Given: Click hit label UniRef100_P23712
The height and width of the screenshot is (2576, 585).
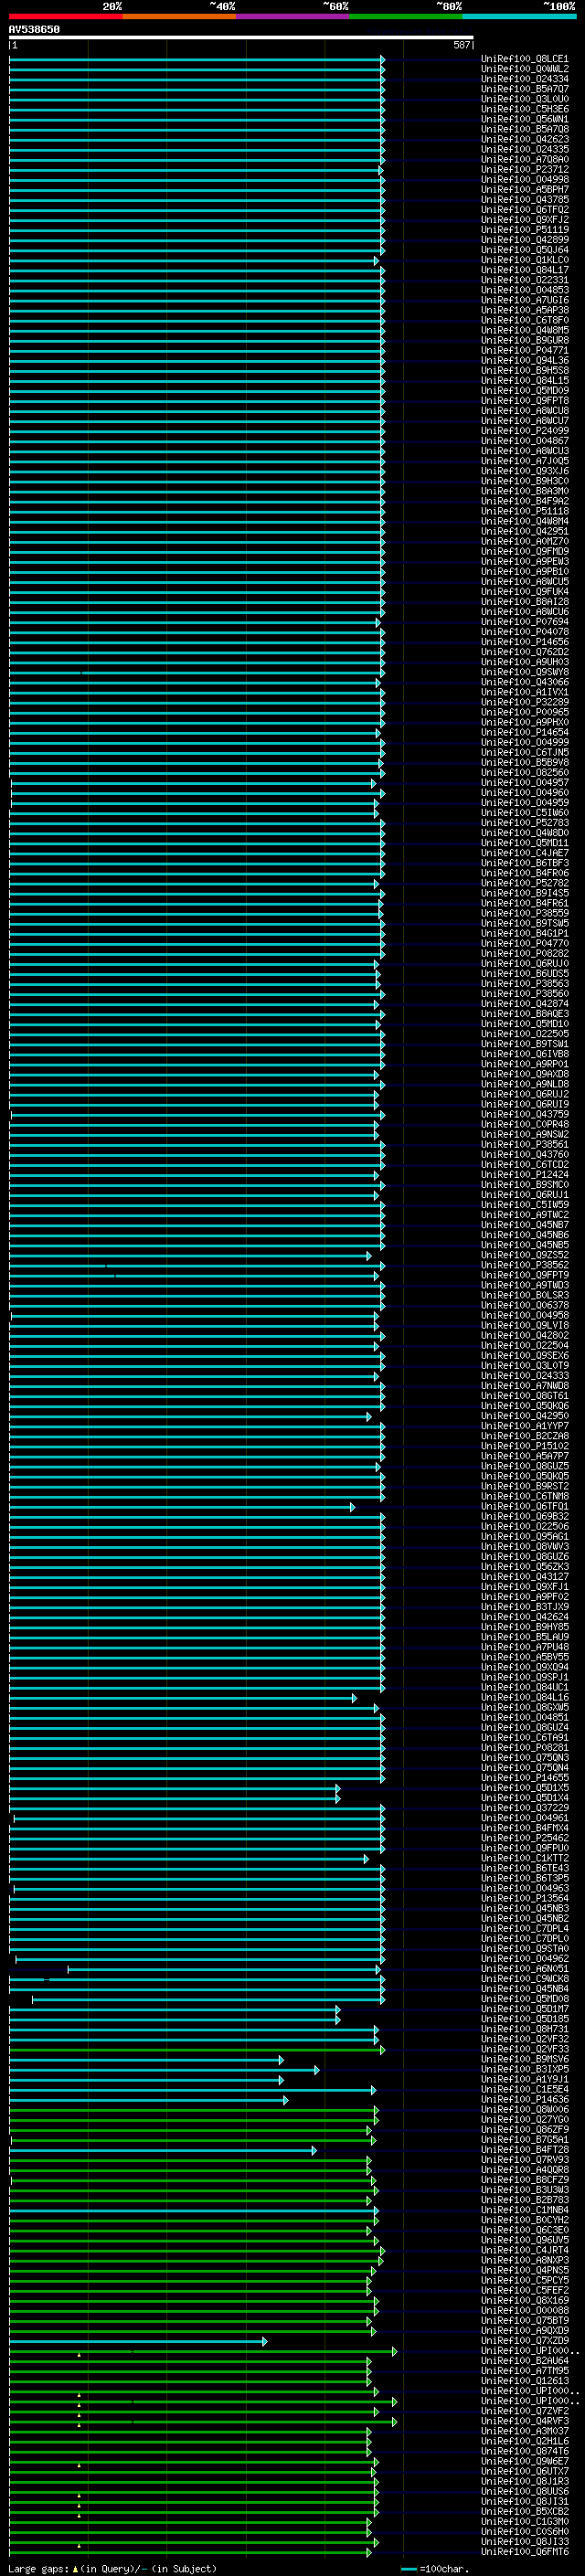Looking at the screenshot, I should pos(525,170).
